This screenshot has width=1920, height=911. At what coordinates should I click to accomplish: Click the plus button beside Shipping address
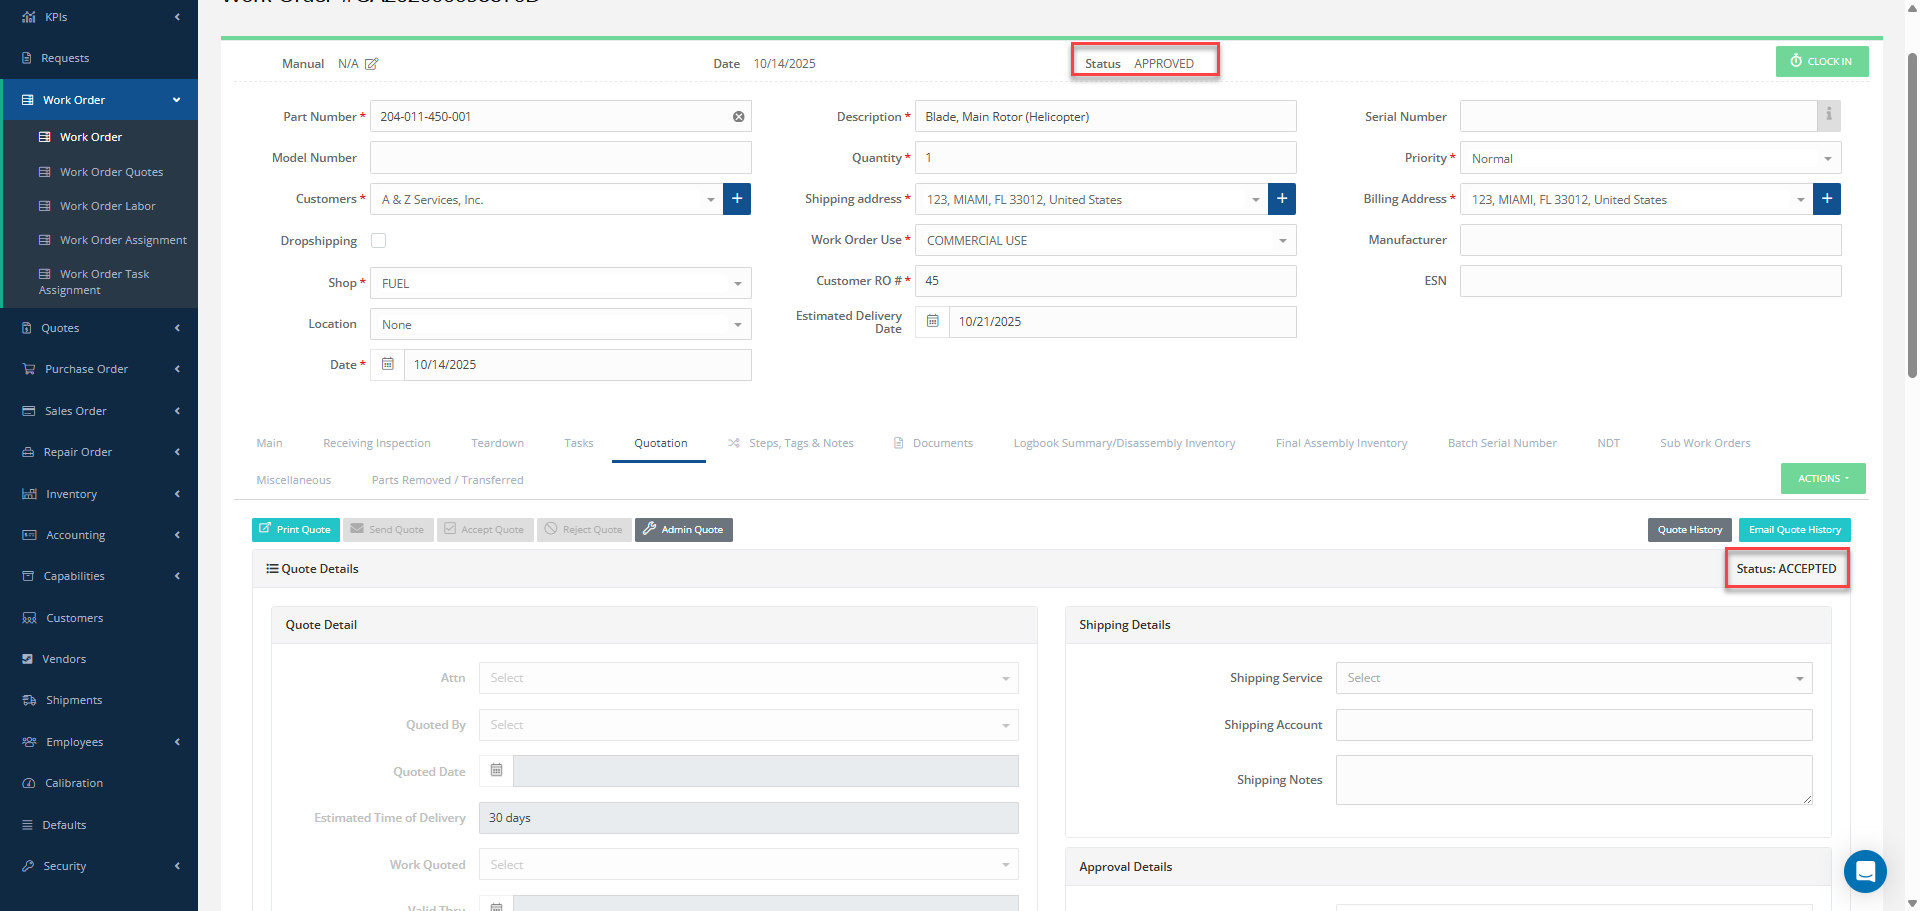point(1282,199)
